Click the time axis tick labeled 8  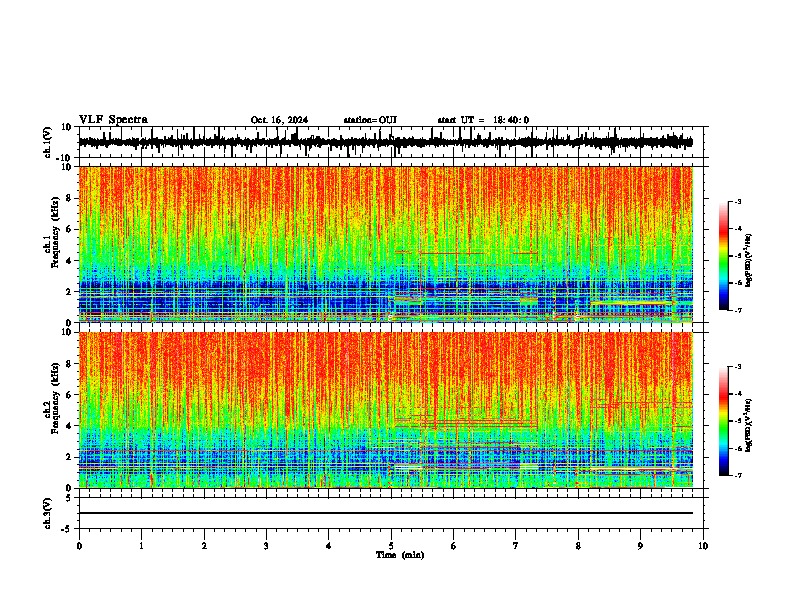(x=578, y=546)
